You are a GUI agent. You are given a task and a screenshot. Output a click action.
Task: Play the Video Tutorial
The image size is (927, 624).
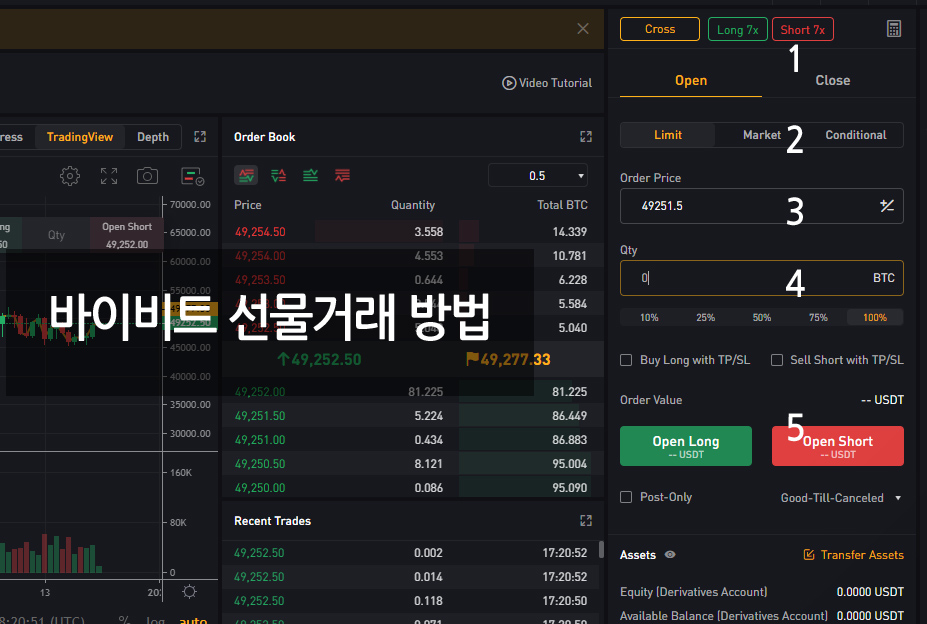pos(547,83)
